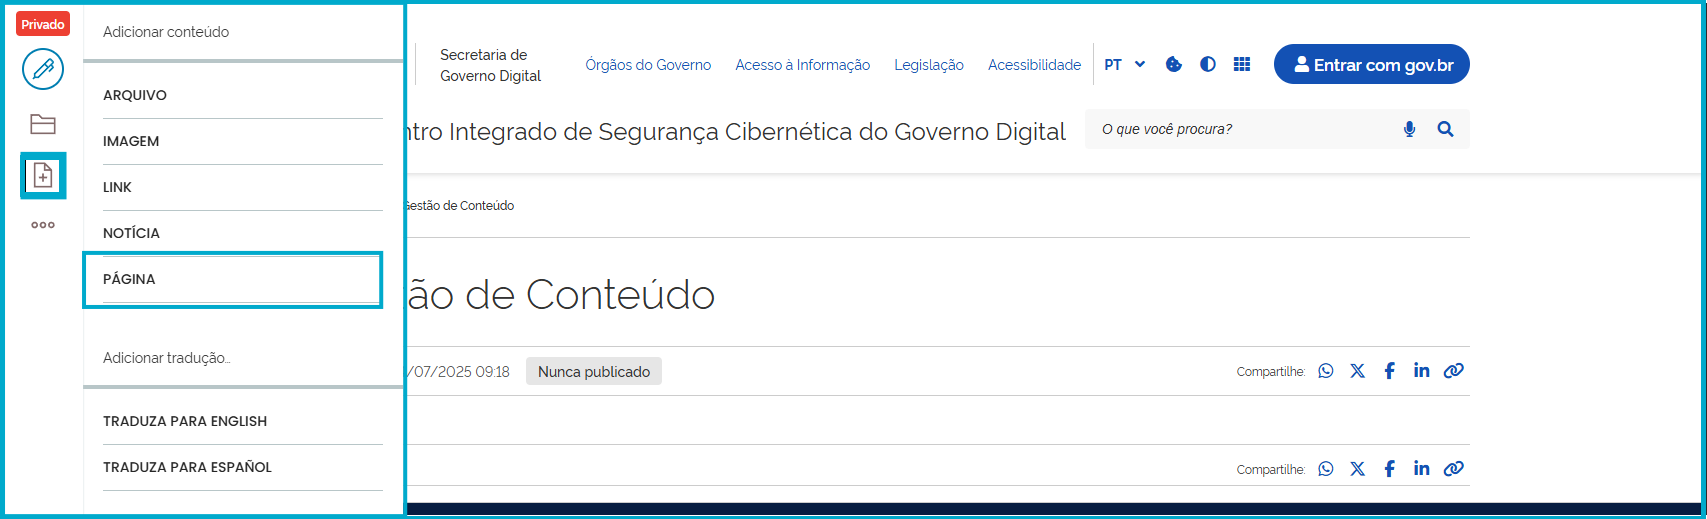Select NOTÍCIA in the add content menu
The image size is (1707, 519).
click(243, 233)
